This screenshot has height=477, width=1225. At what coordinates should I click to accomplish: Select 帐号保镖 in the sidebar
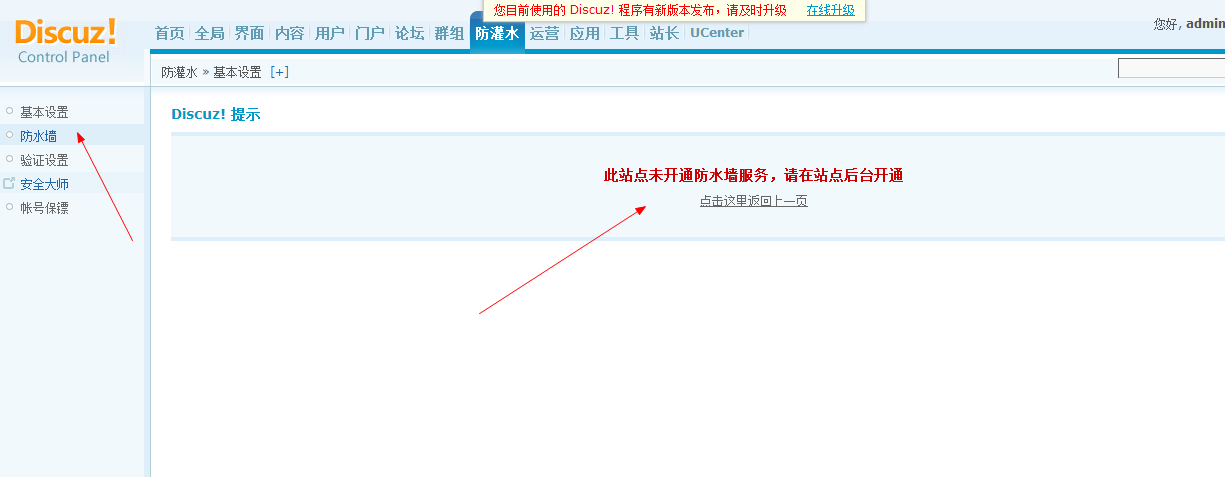45,208
